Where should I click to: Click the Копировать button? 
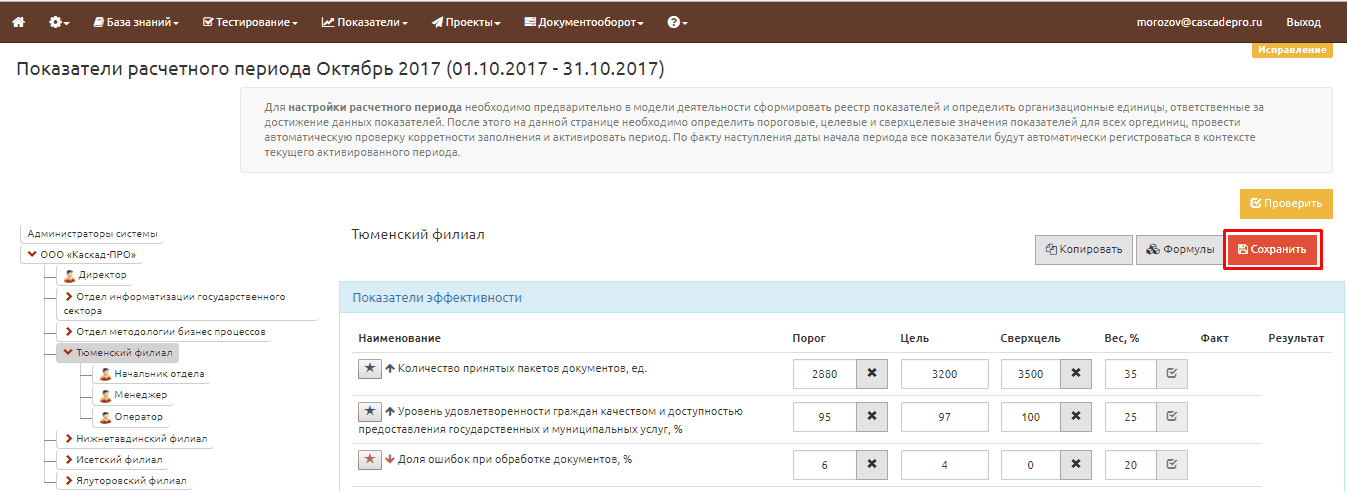tap(1083, 250)
